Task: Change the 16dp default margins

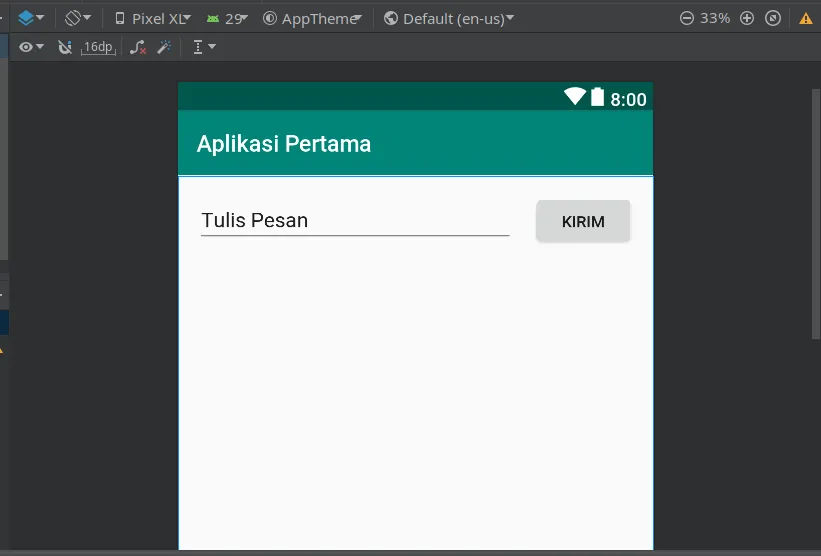Action: point(98,47)
